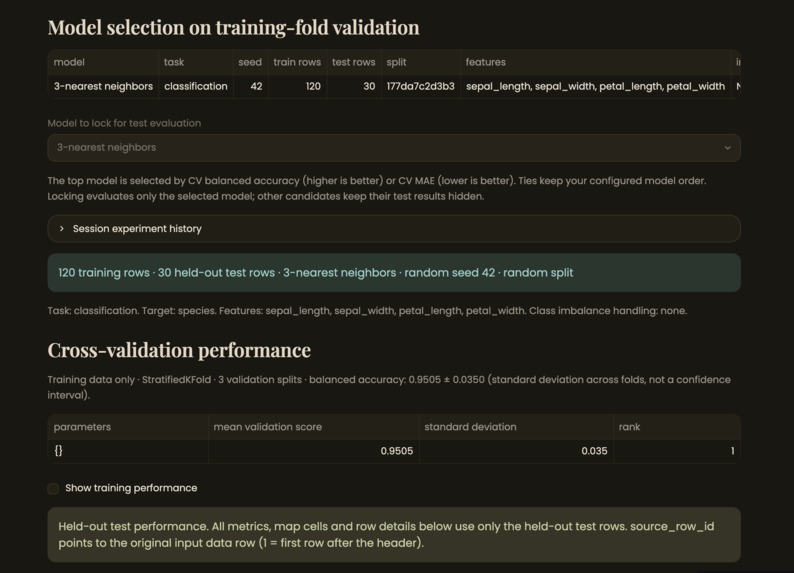Click the 'Held-out test performance' info box
Viewport: 794px width, 573px height.
pyautogui.click(x=394, y=535)
